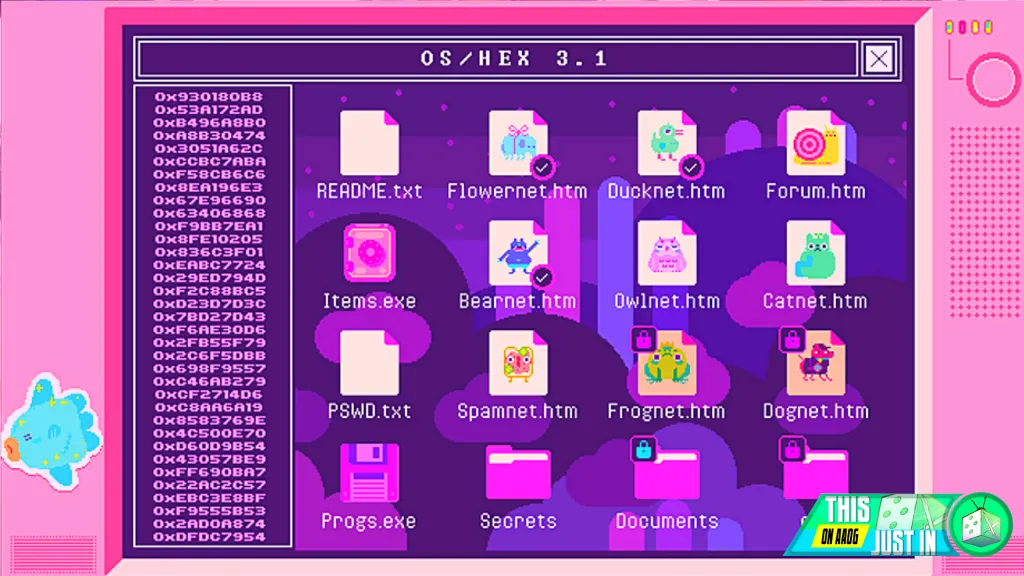Click the checkmark badge on Ducknet.htm
Image resolution: width=1024 pixels, height=576 pixels.
(x=691, y=168)
